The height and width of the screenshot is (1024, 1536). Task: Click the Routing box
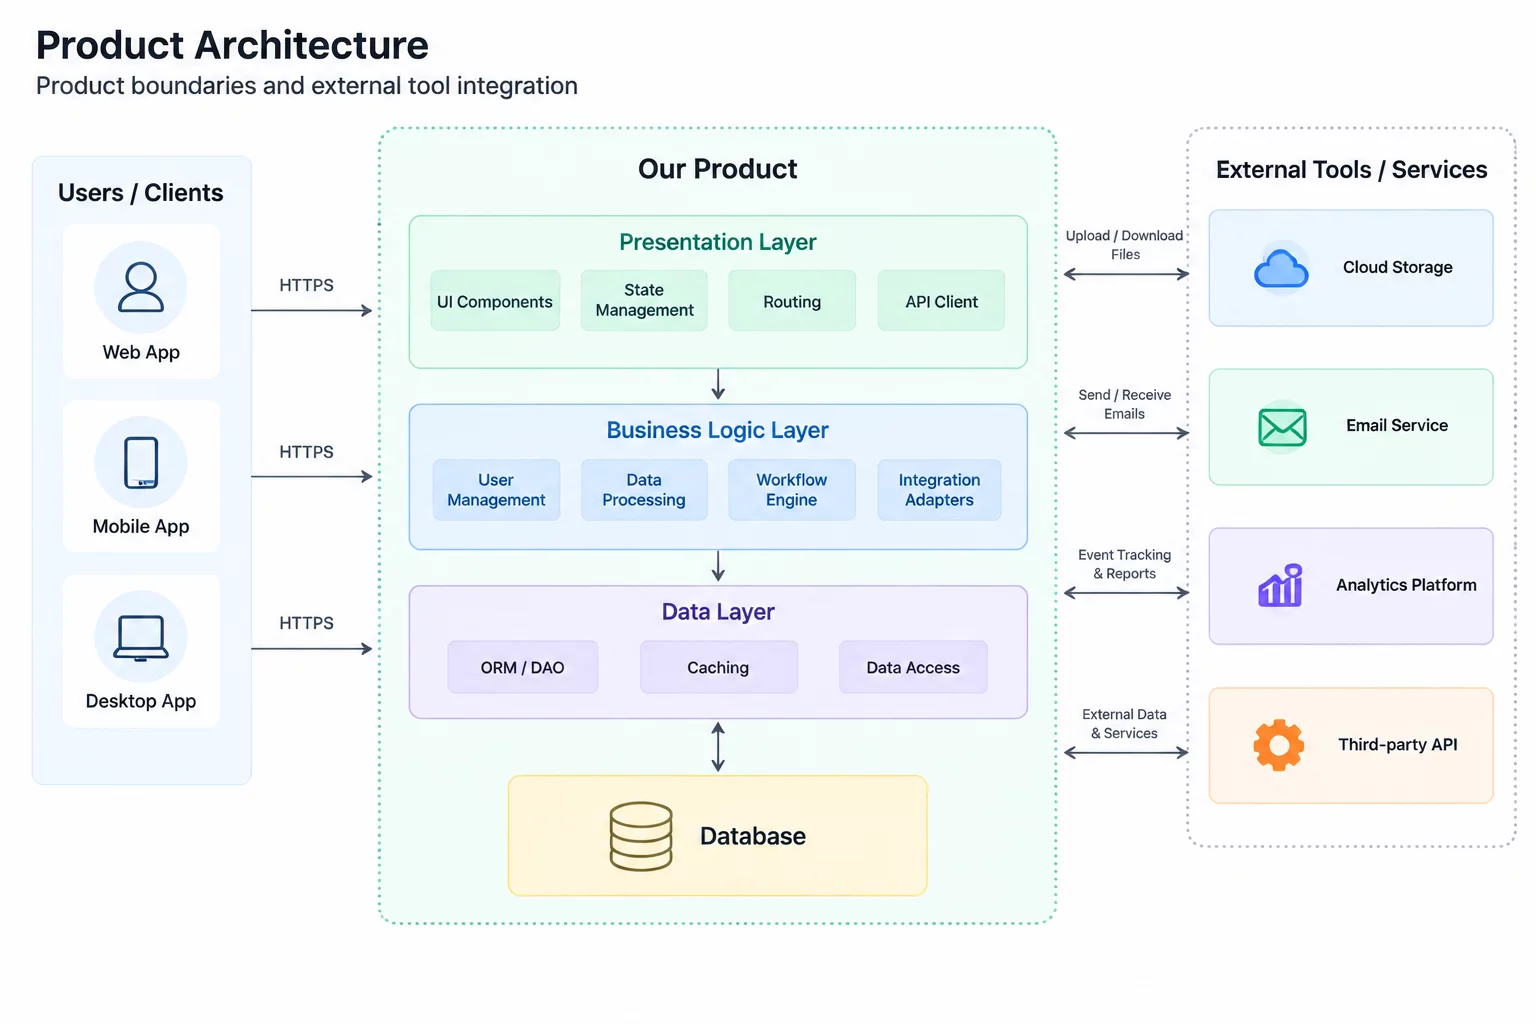(x=792, y=301)
